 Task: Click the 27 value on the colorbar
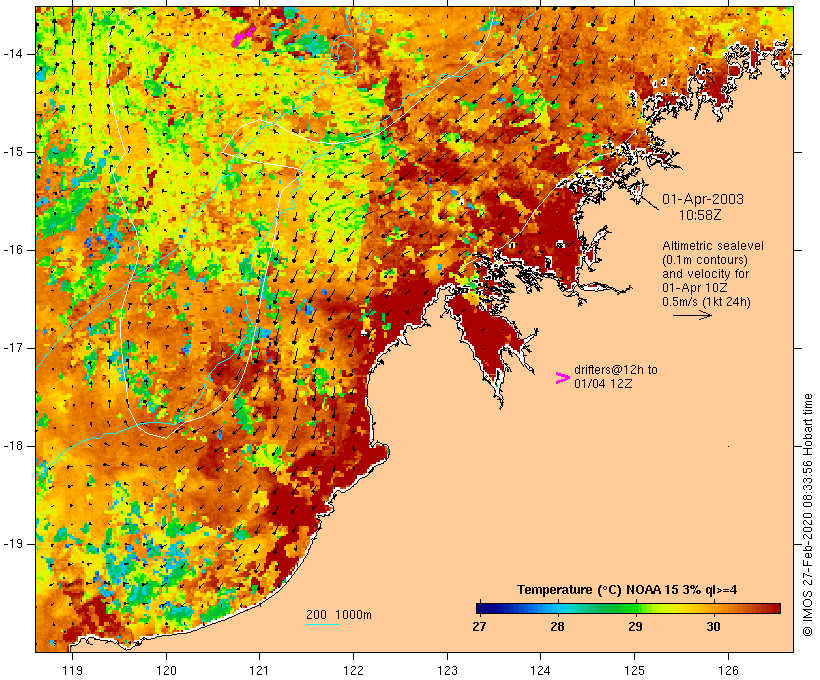click(x=479, y=627)
